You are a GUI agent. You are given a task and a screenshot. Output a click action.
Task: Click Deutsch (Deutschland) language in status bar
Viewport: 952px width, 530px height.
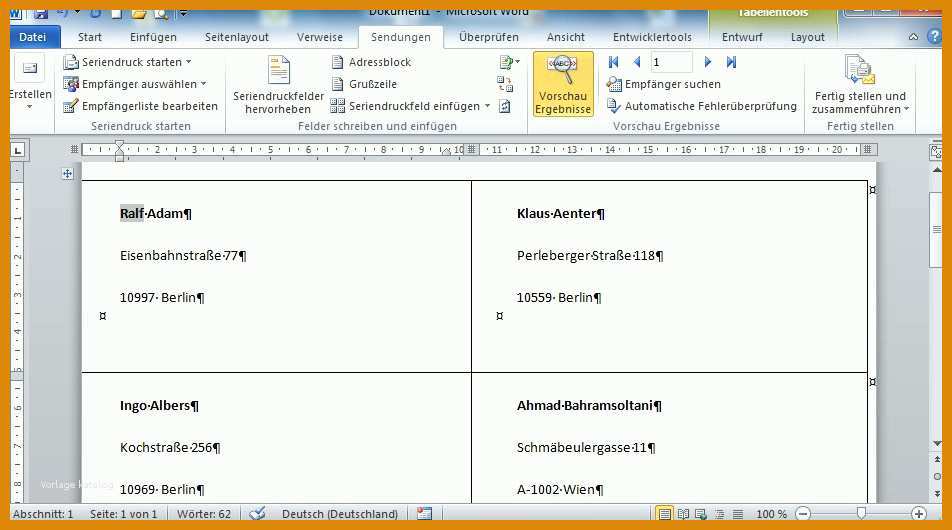tap(340, 514)
